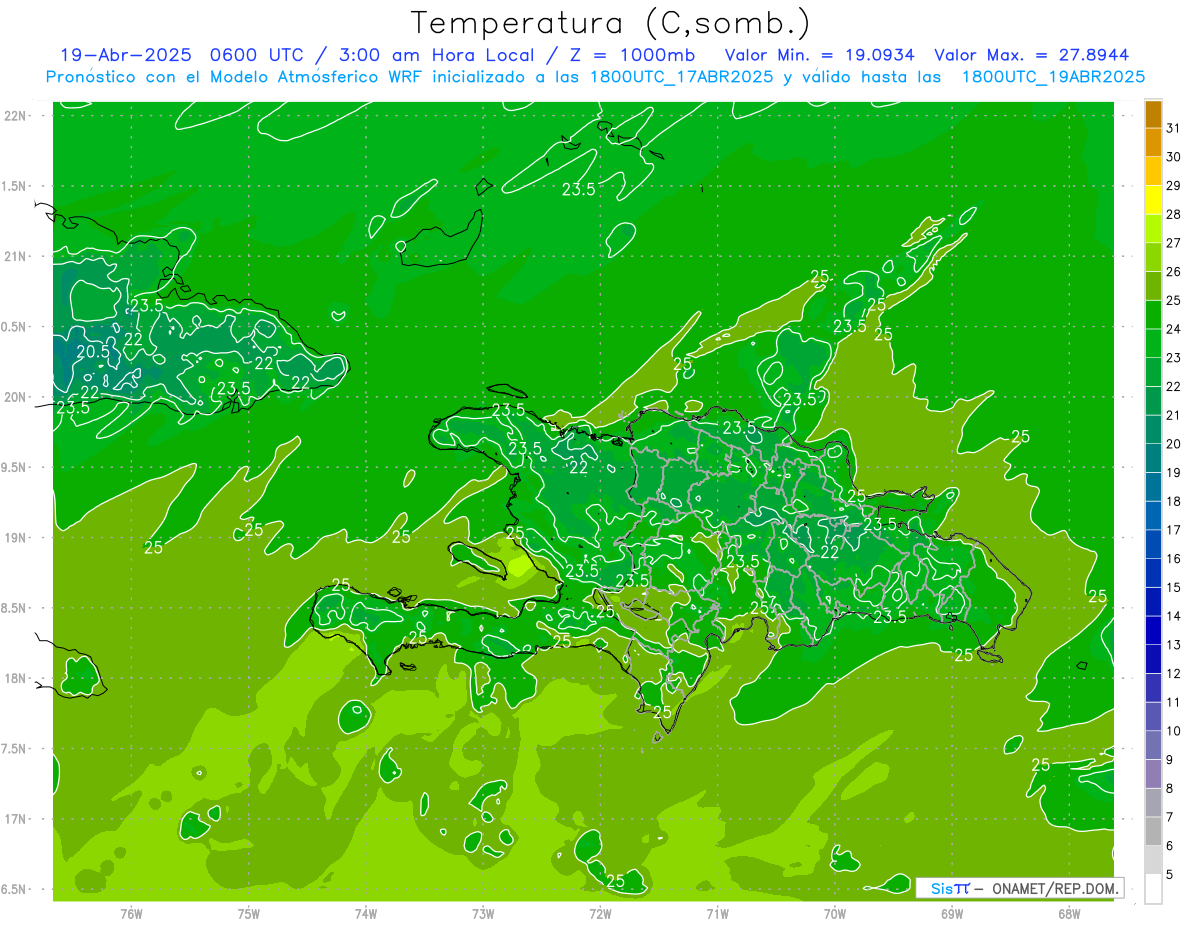Click the '72W' longitude axis label
1200x927 pixels.
(600, 913)
